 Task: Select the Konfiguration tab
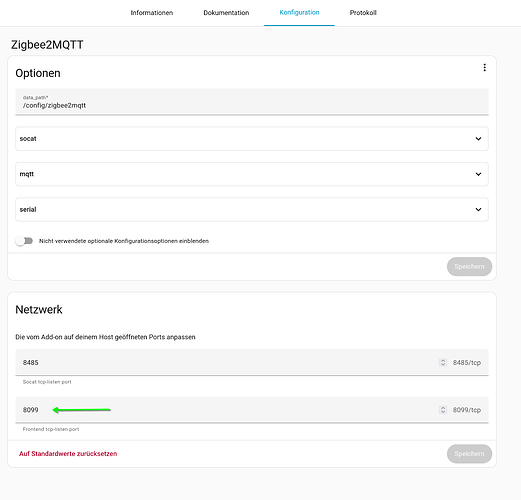coord(299,13)
